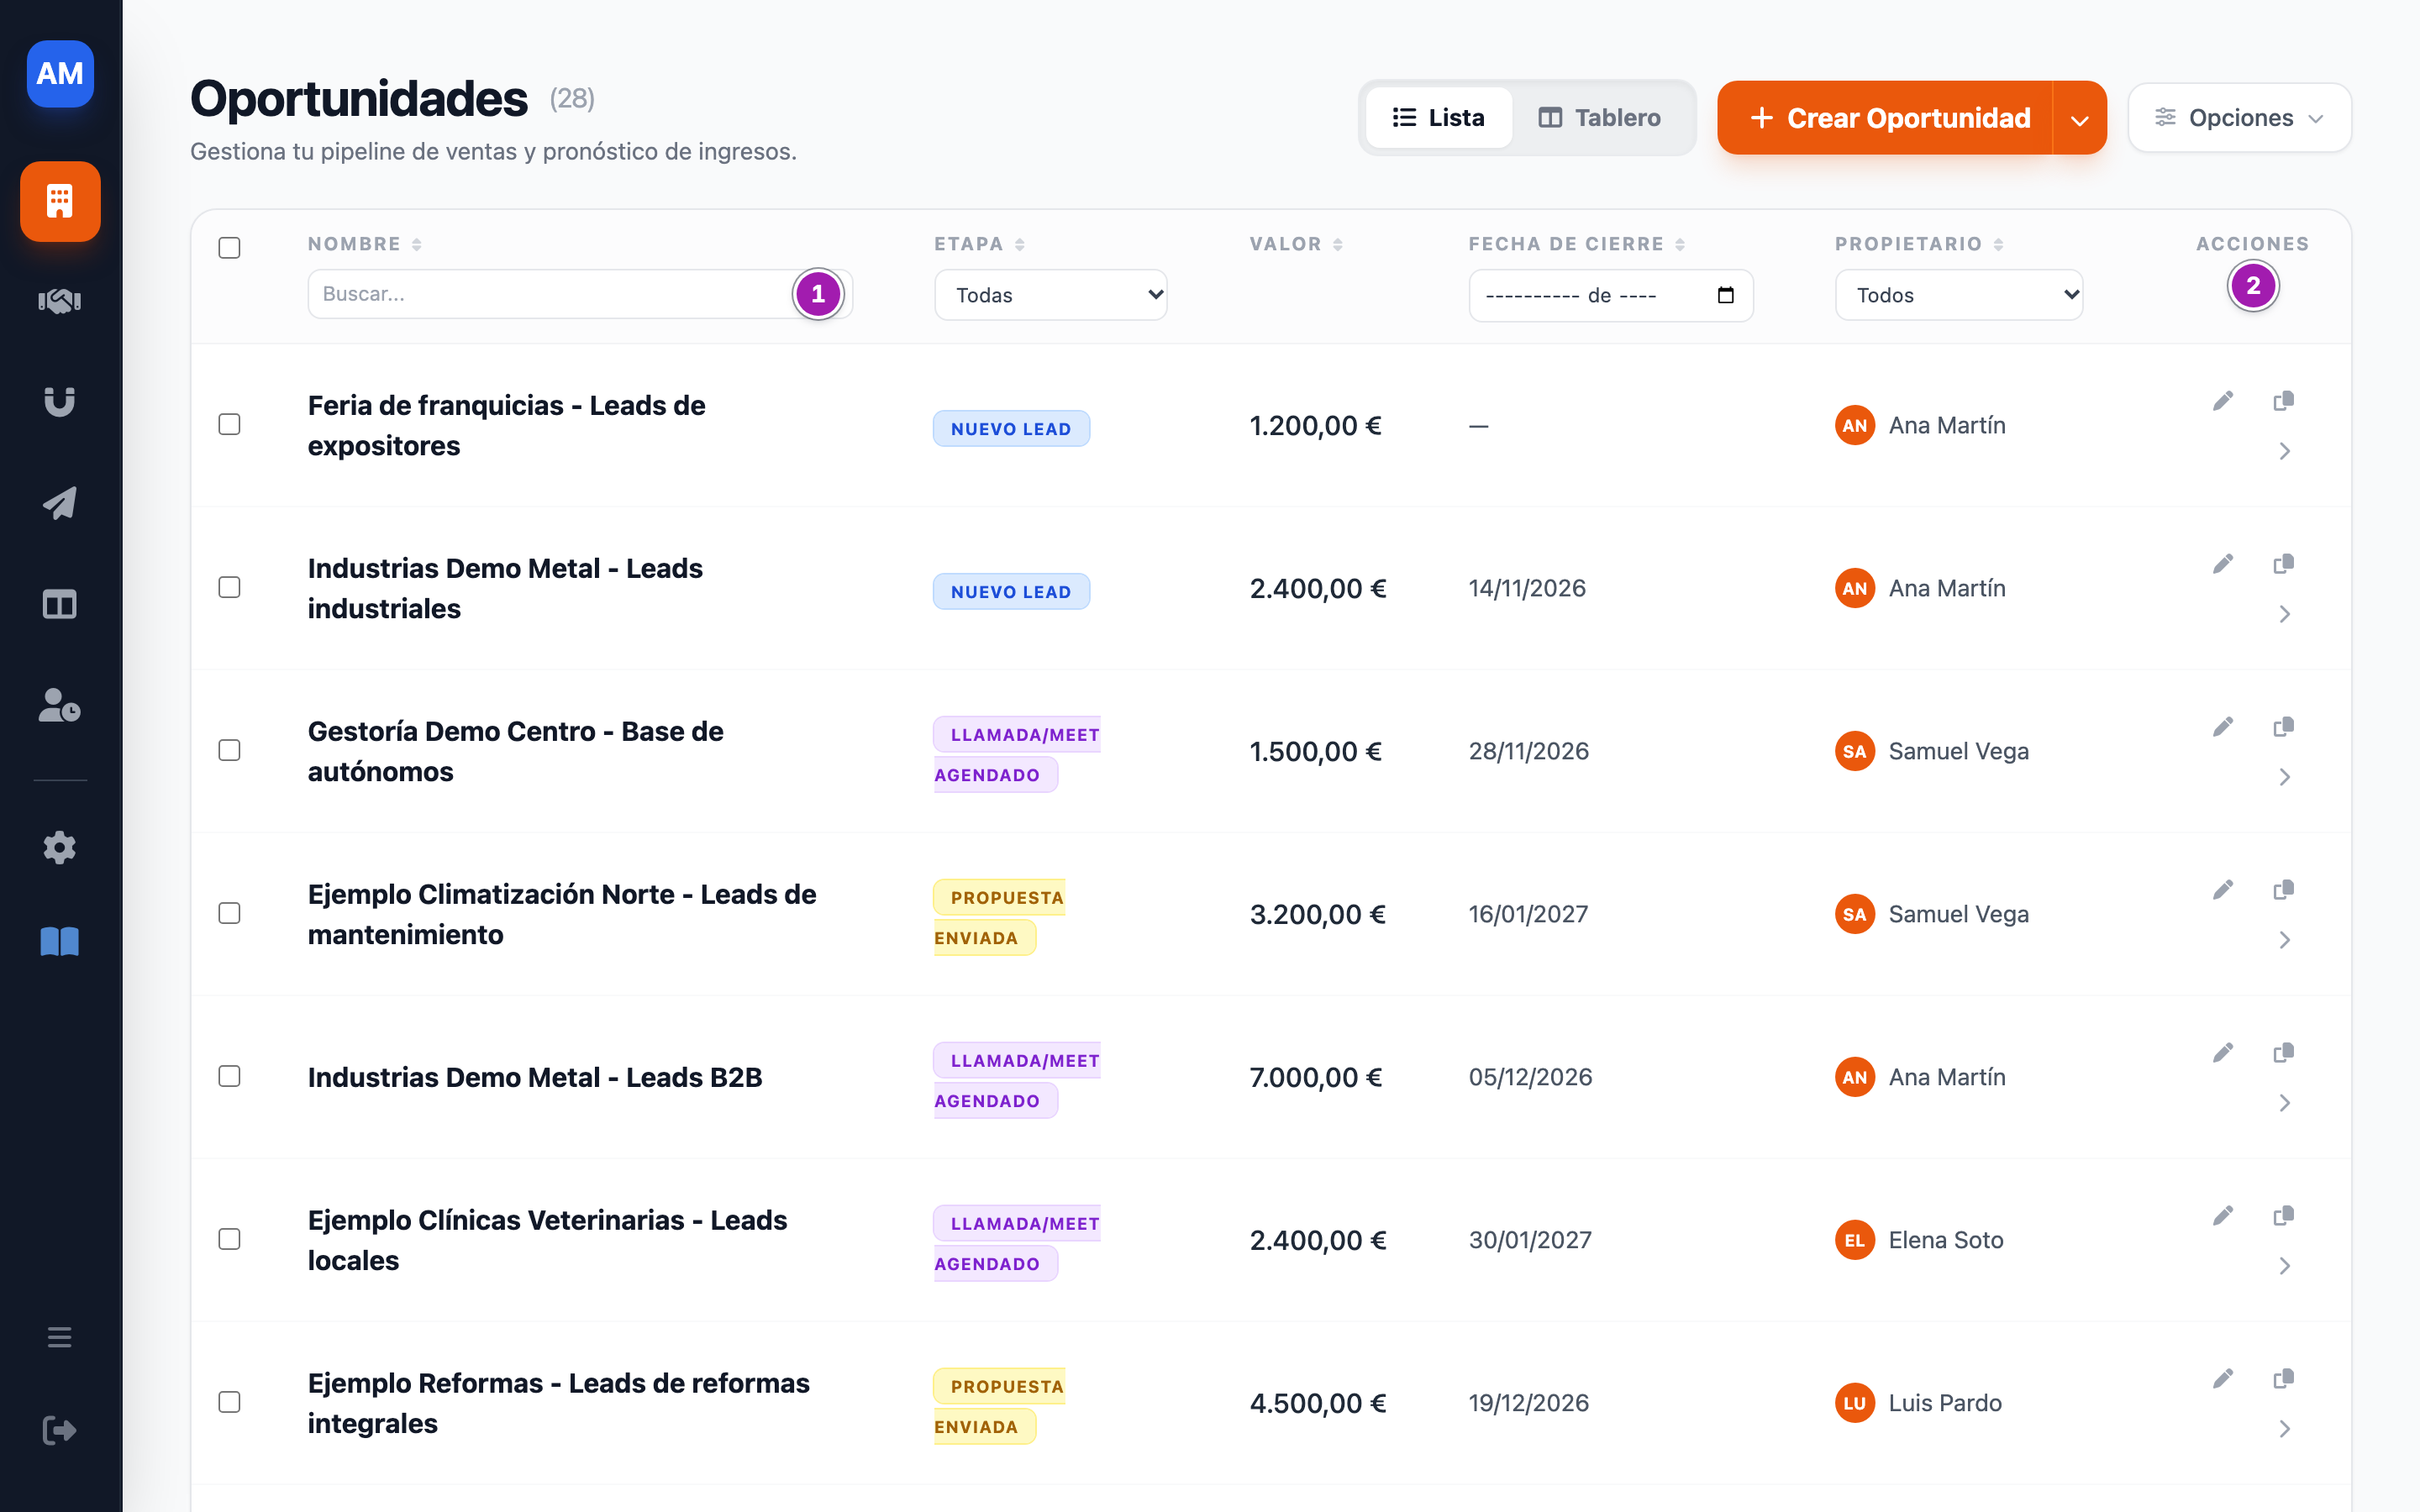Edit Ejemplo Reformas opportunity pencil icon
Image resolution: width=2420 pixels, height=1512 pixels.
point(2223,1379)
